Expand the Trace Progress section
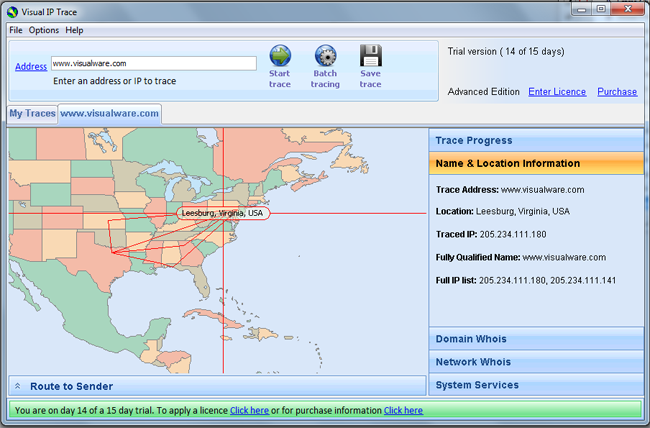Viewport: 650px width, 428px height. pyautogui.click(x=474, y=141)
